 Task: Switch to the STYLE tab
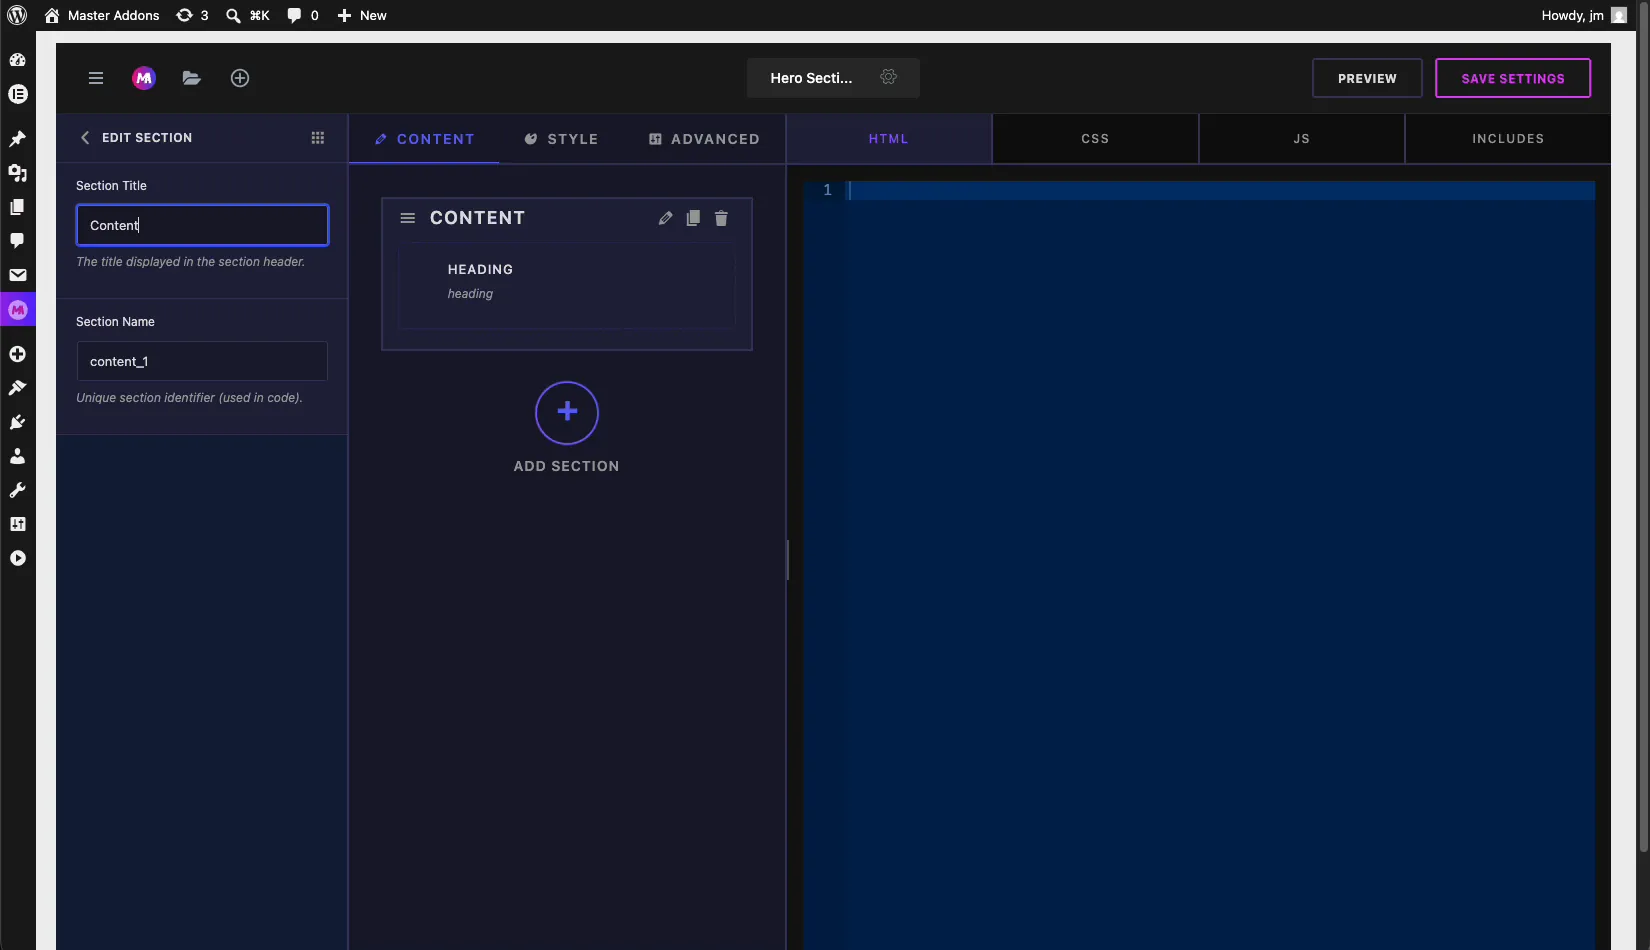tap(561, 139)
